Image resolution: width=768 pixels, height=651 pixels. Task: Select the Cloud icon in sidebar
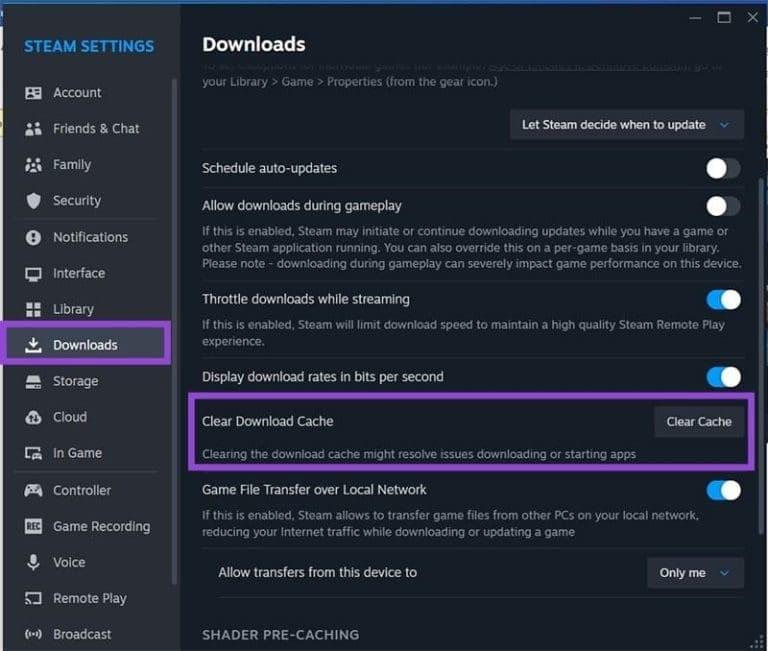pyautogui.click(x=34, y=417)
